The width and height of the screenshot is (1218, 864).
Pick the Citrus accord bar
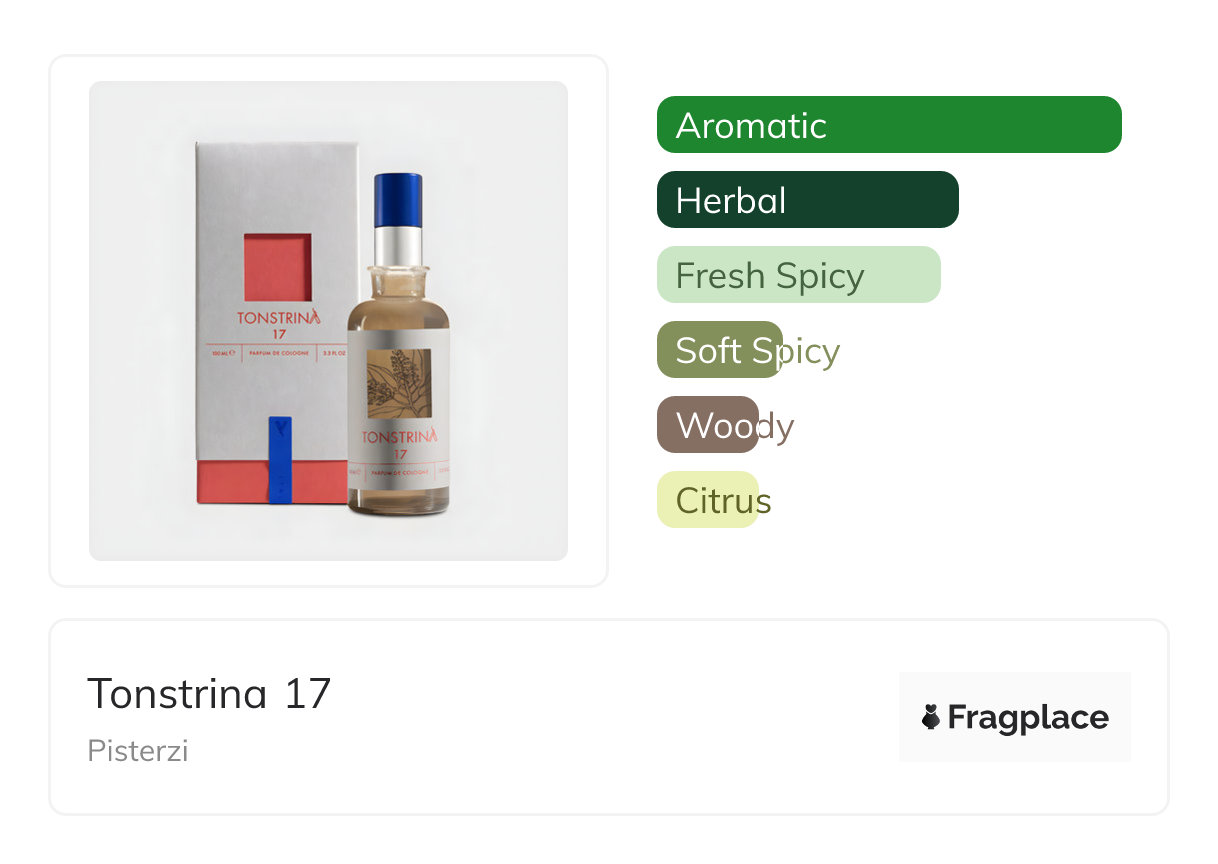tap(707, 500)
